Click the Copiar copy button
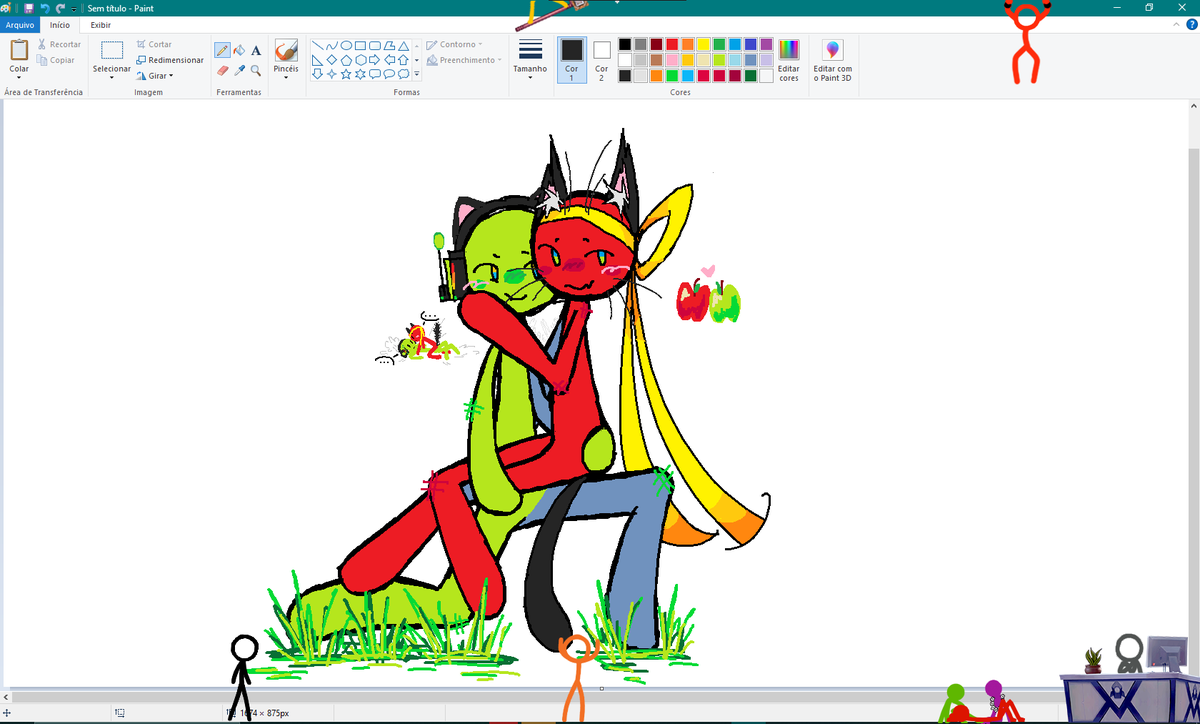 tap(56, 60)
